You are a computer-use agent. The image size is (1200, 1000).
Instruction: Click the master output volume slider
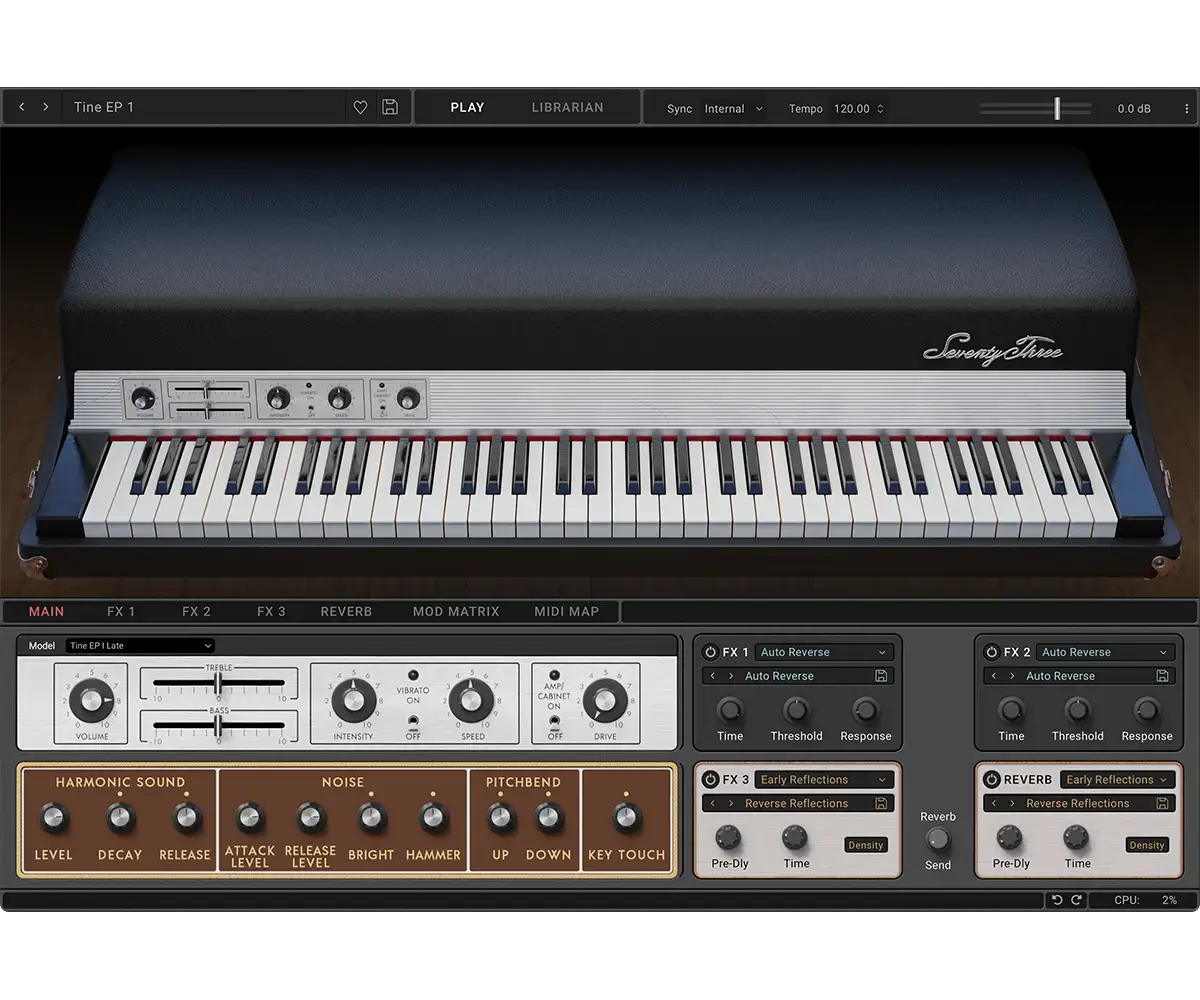click(x=1057, y=108)
